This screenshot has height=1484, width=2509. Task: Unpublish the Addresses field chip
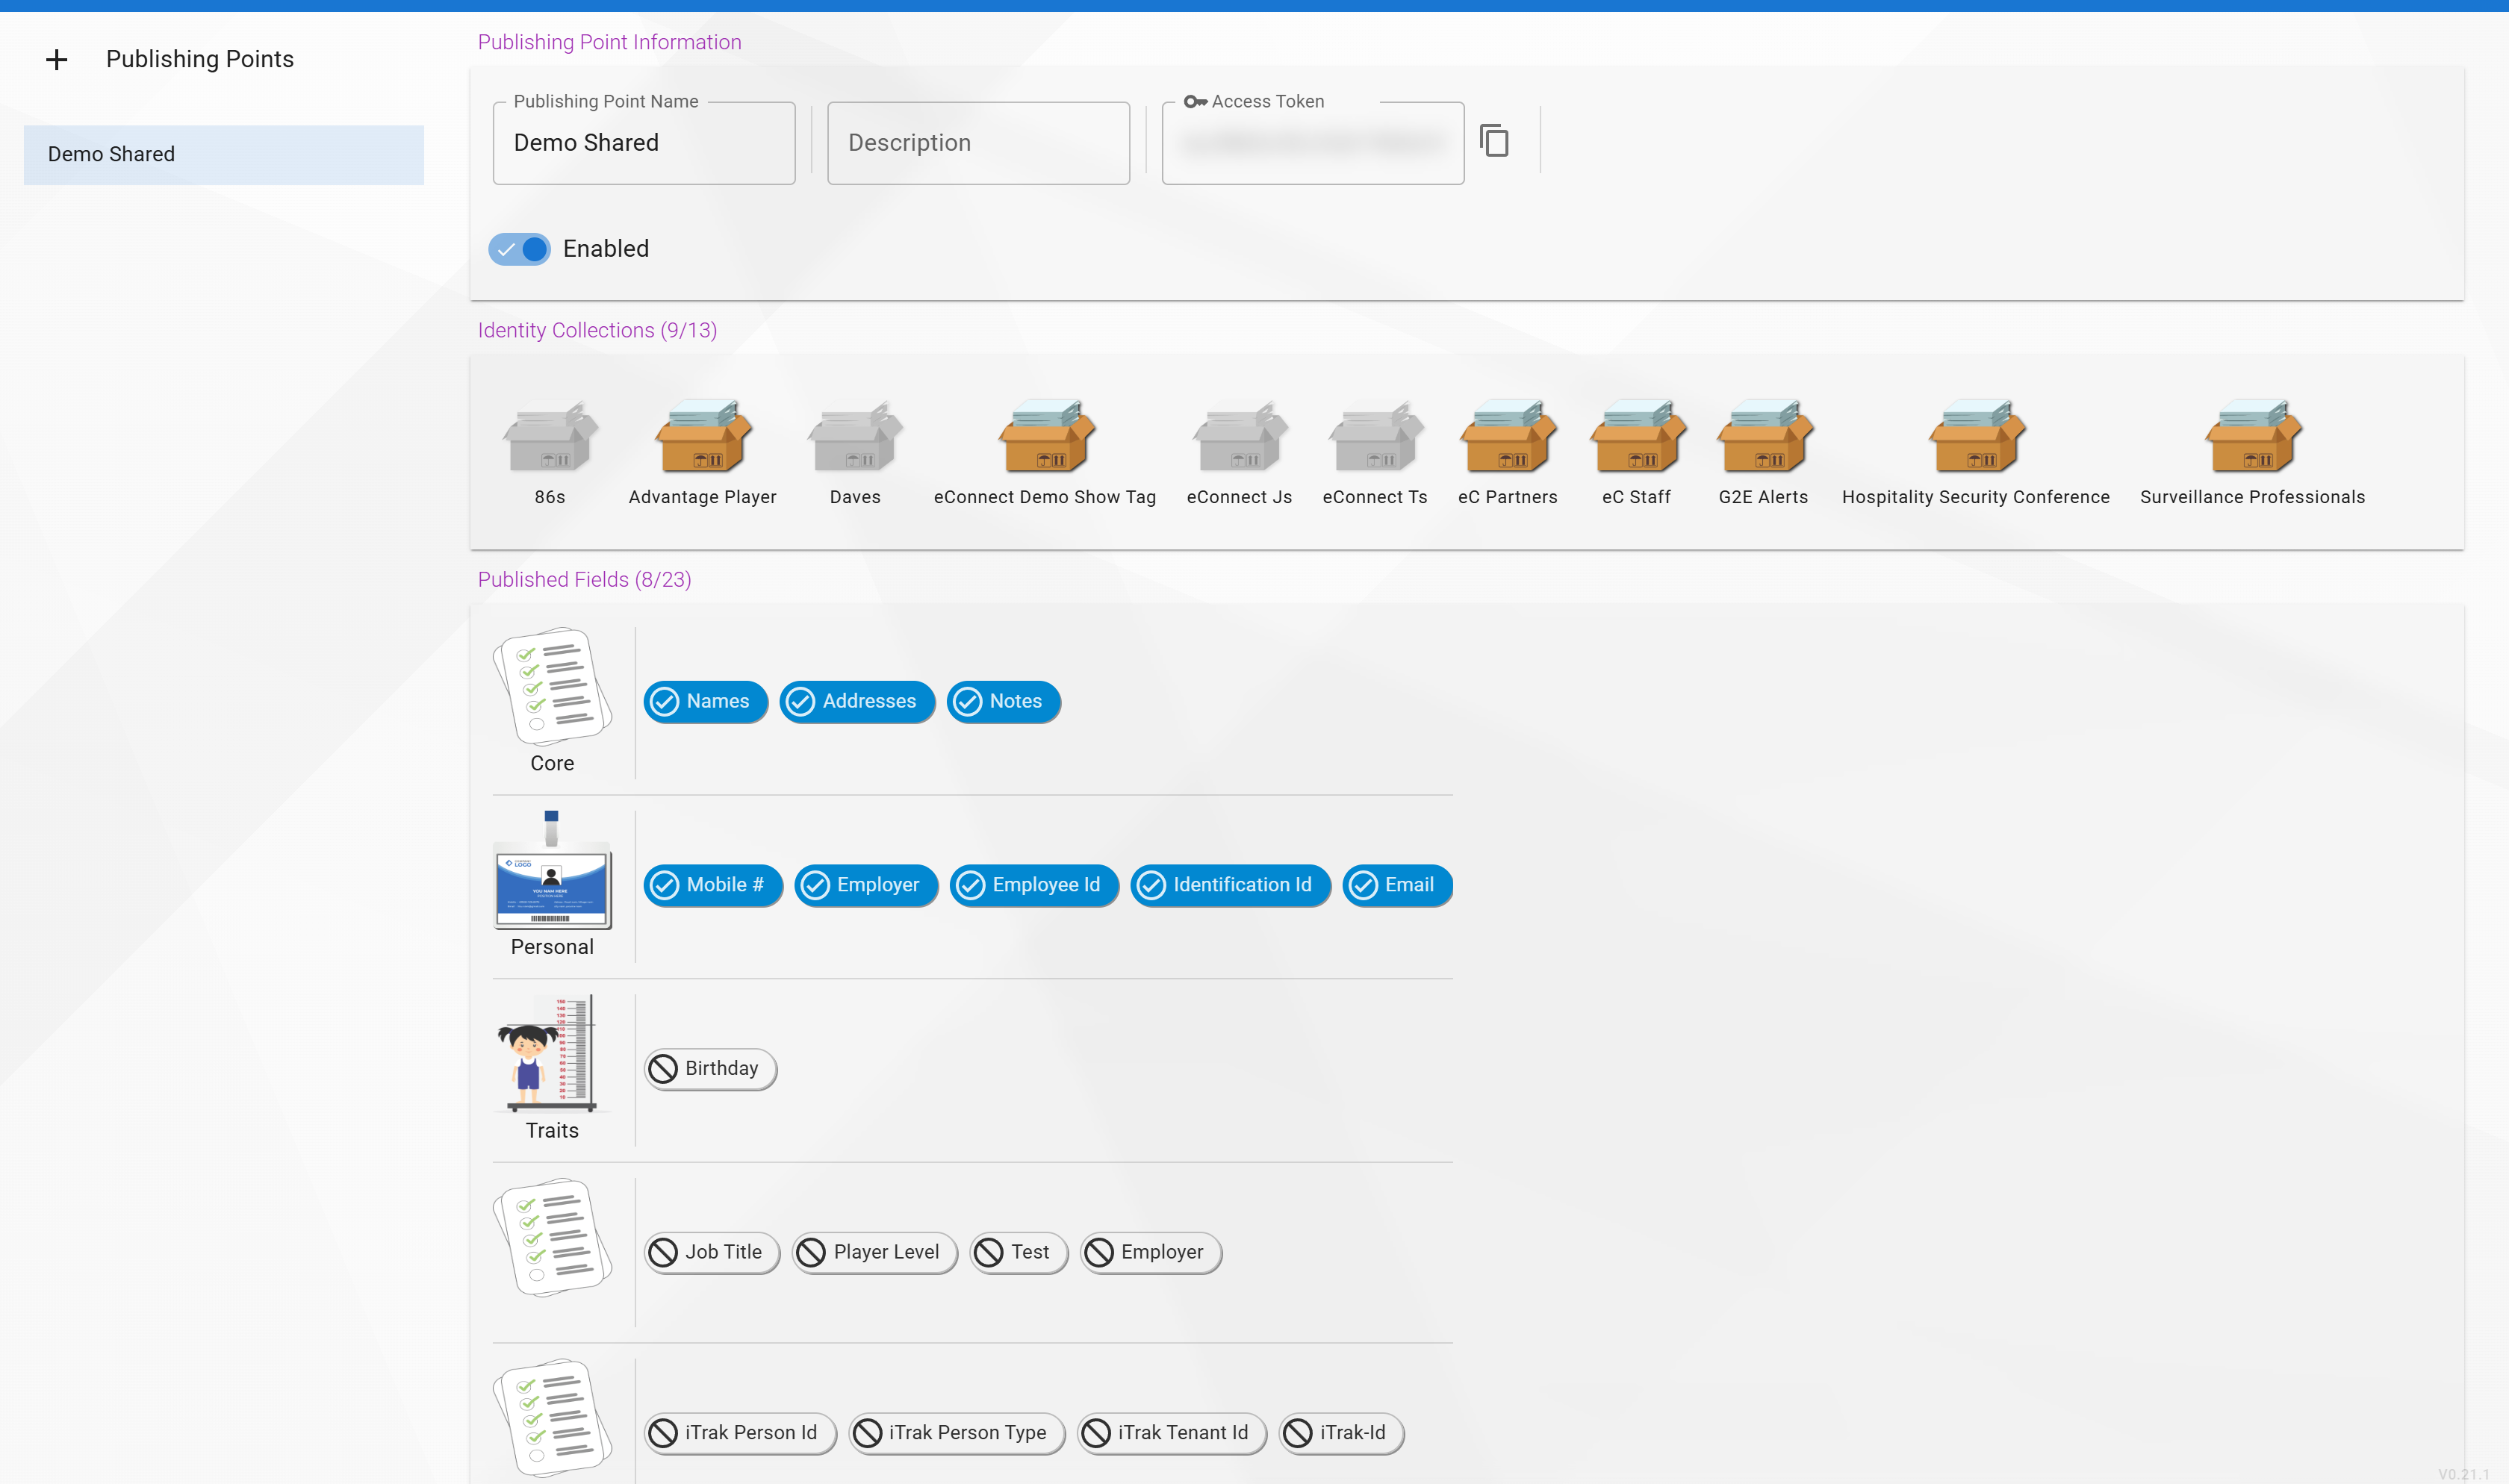(857, 701)
